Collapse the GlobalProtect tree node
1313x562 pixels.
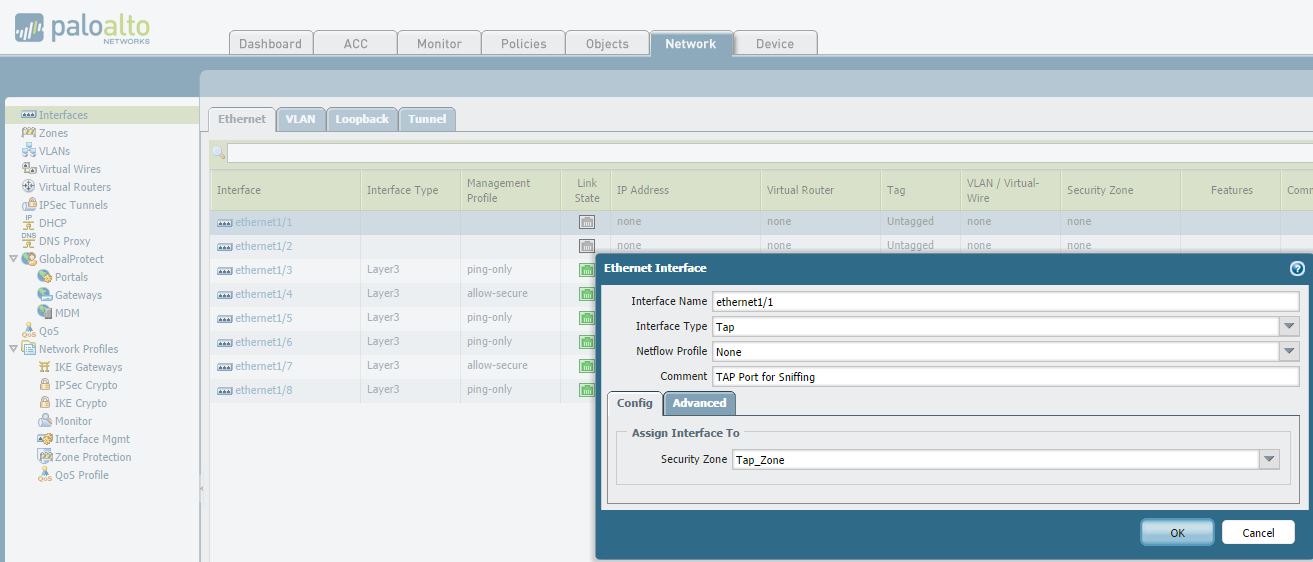tap(13, 259)
